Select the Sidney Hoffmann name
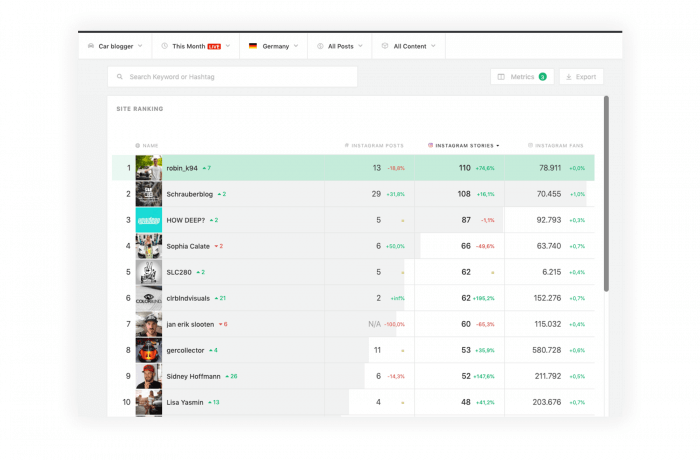The width and height of the screenshot is (700, 460). pyautogui.click(x=193, y=376)
